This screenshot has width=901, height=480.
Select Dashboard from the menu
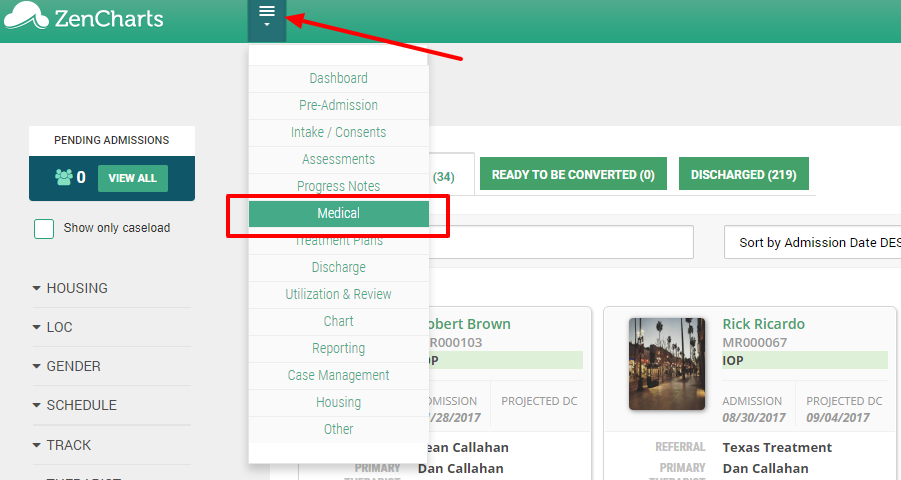pos(338,78)
